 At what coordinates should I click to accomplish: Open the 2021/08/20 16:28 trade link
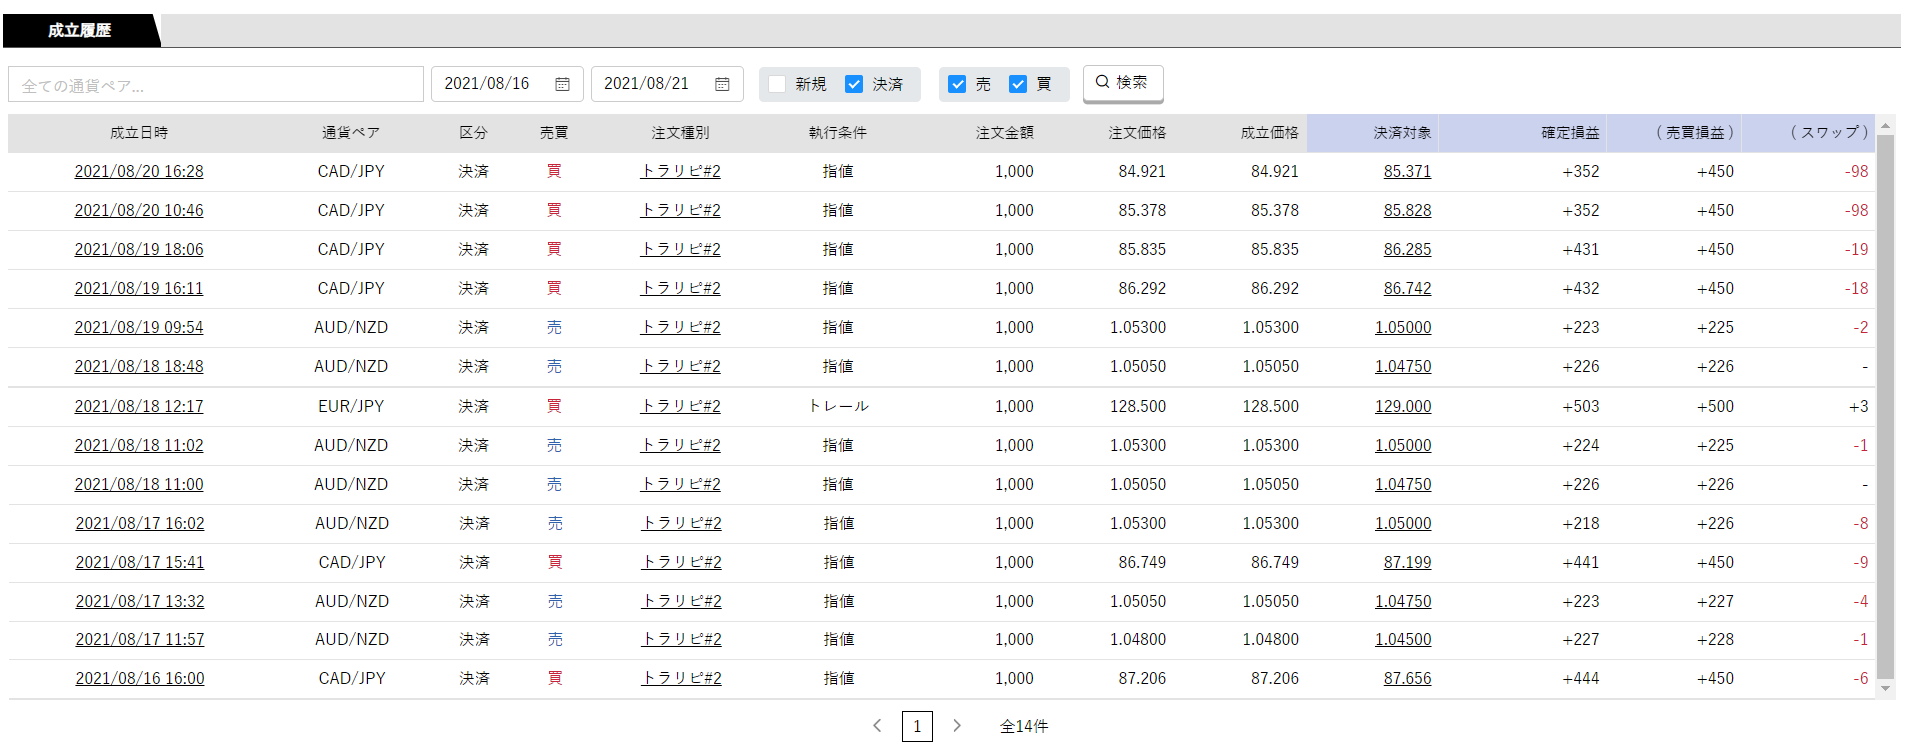[x=139, y=171]
